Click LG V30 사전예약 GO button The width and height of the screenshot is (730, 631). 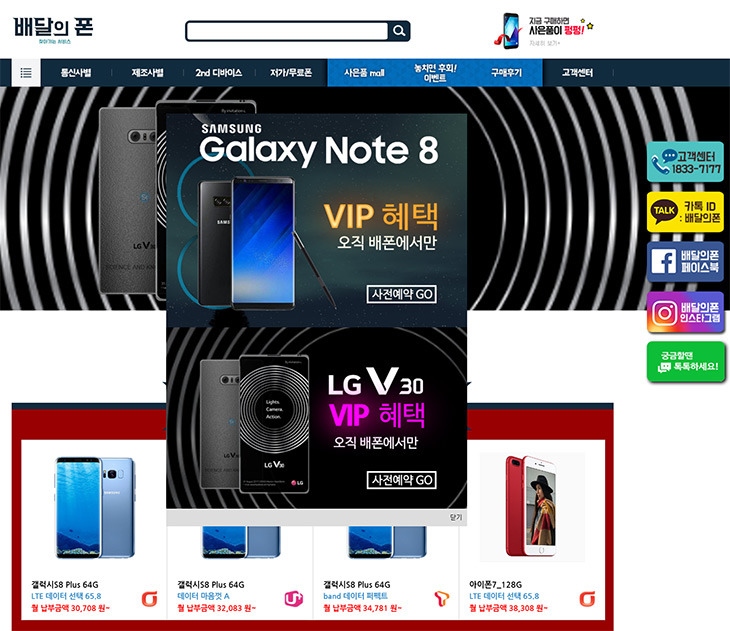(401, 480)
